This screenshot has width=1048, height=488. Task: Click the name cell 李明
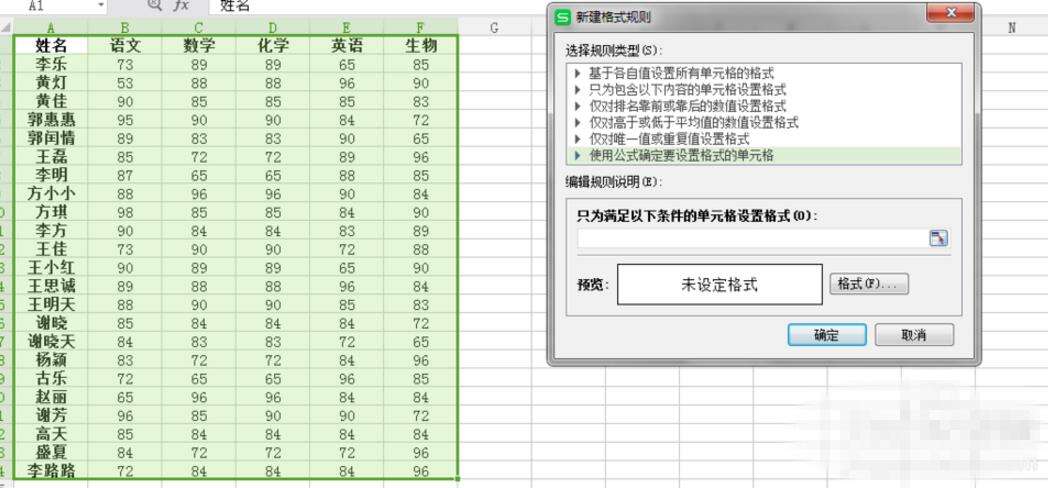click(x=51, y=175)
